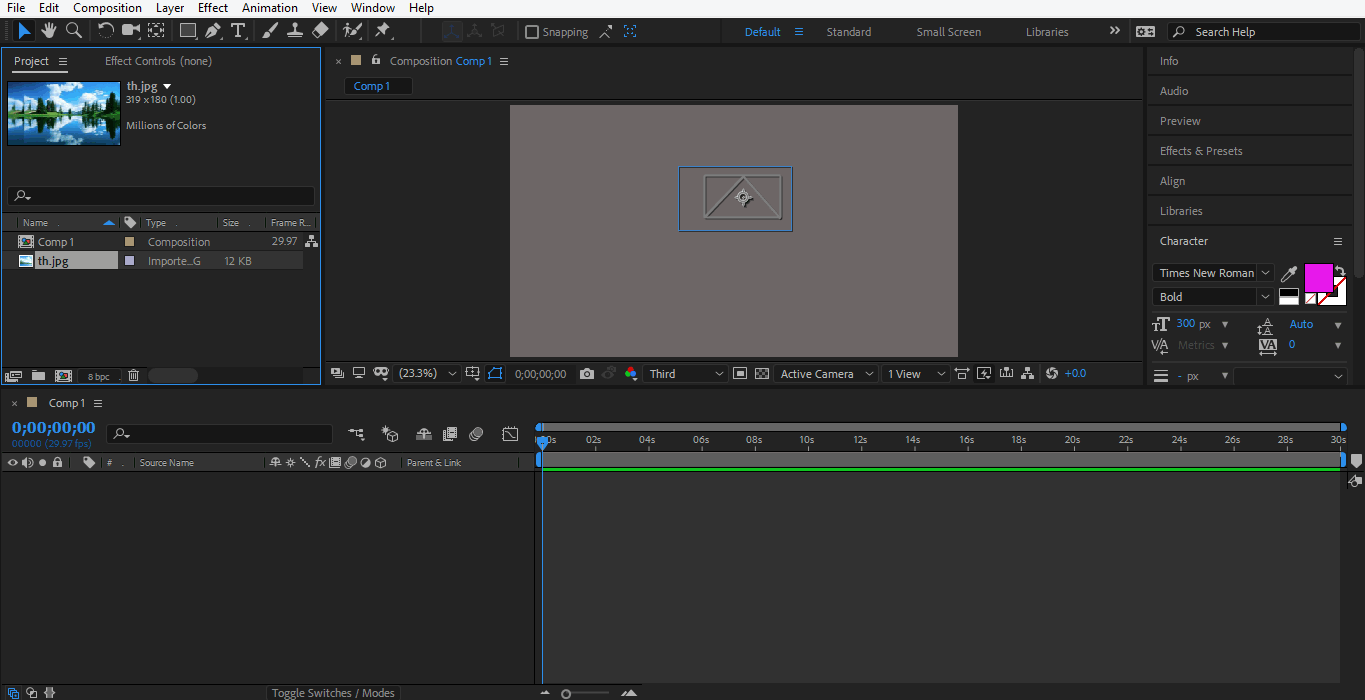The height and width of the screenshot is (700, 1365).
Task: Expand the Times New Roman font dropdown
Action: [1265, 273]
